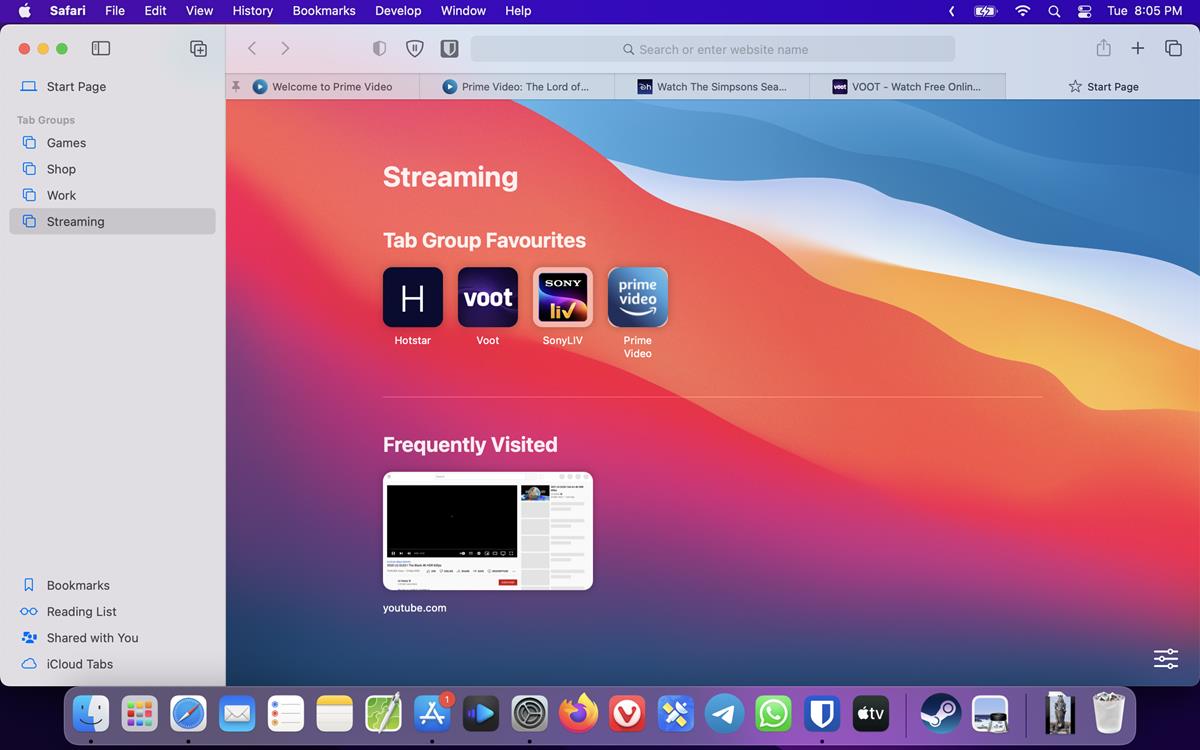This screenshot has height=750, width=1200.
Task: Open Bookmarks in the sidebar
Action: coord(112,585)
